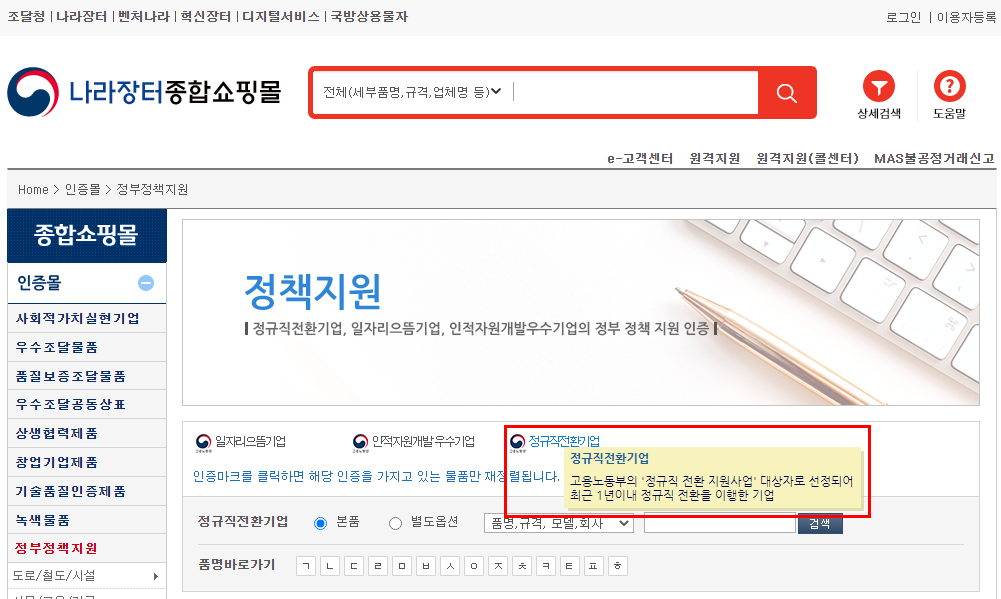This screenshot has width=1001, height=599.
Task: Jump to product names starting ㅈ
Action: [x=498, y=566]
